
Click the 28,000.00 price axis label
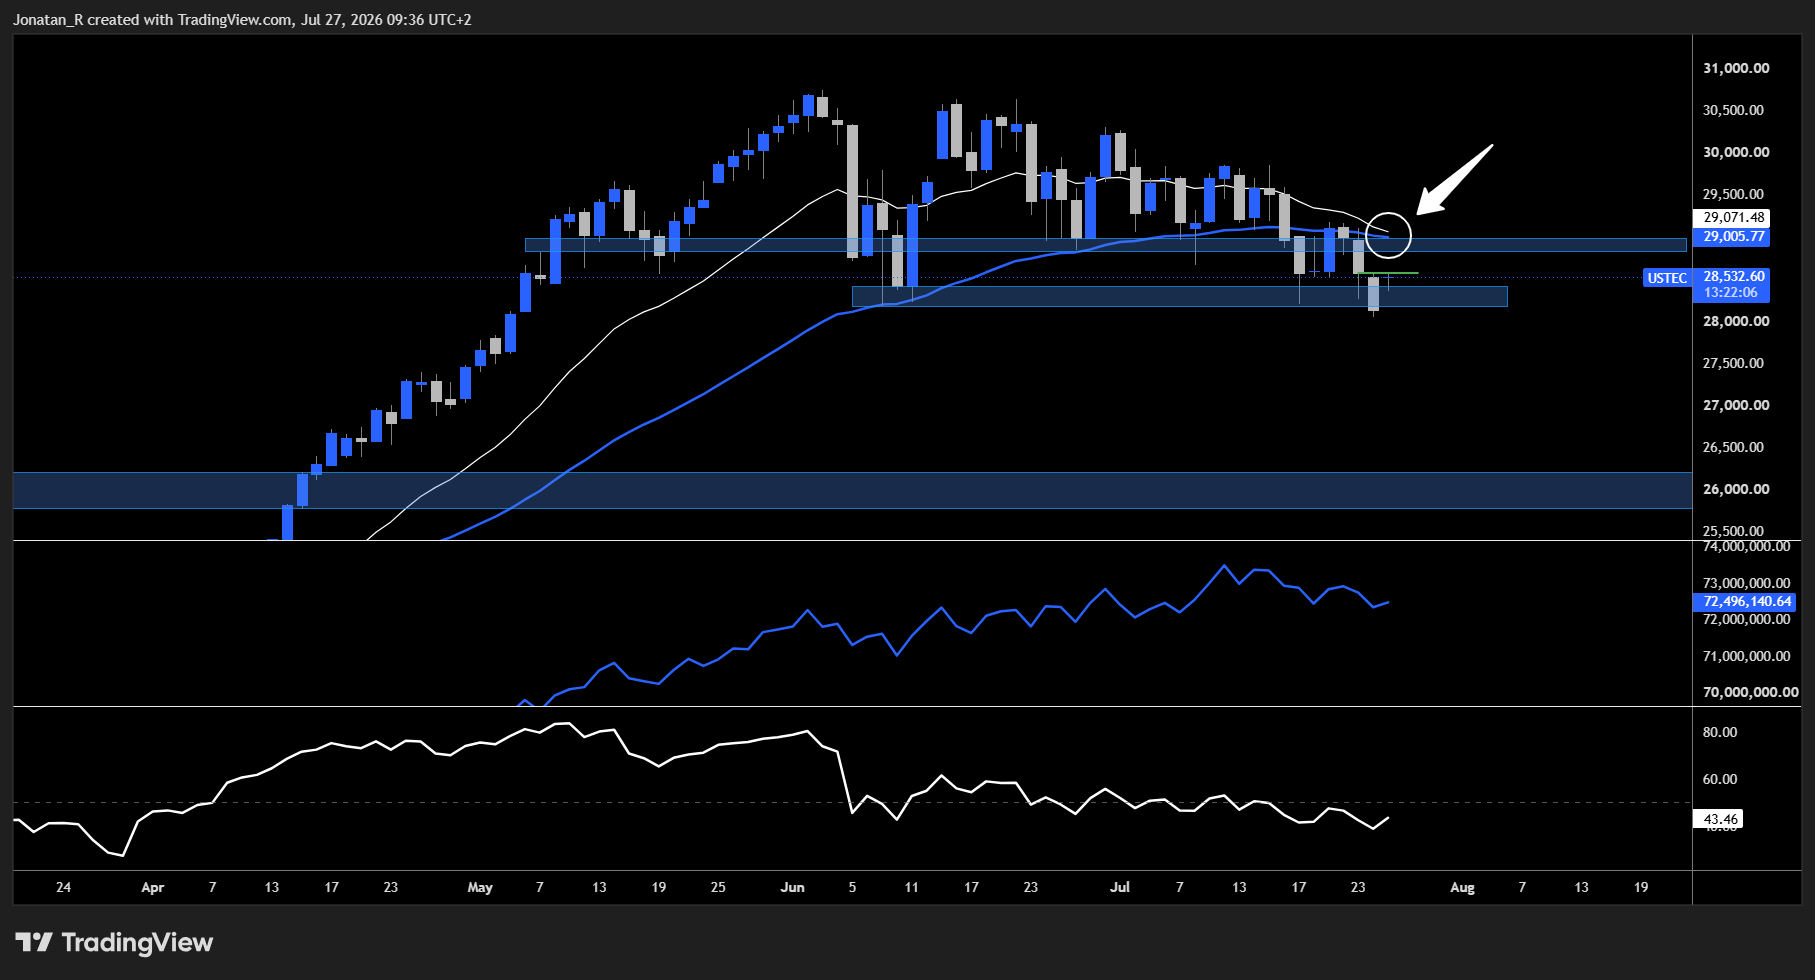(1736, 321)
